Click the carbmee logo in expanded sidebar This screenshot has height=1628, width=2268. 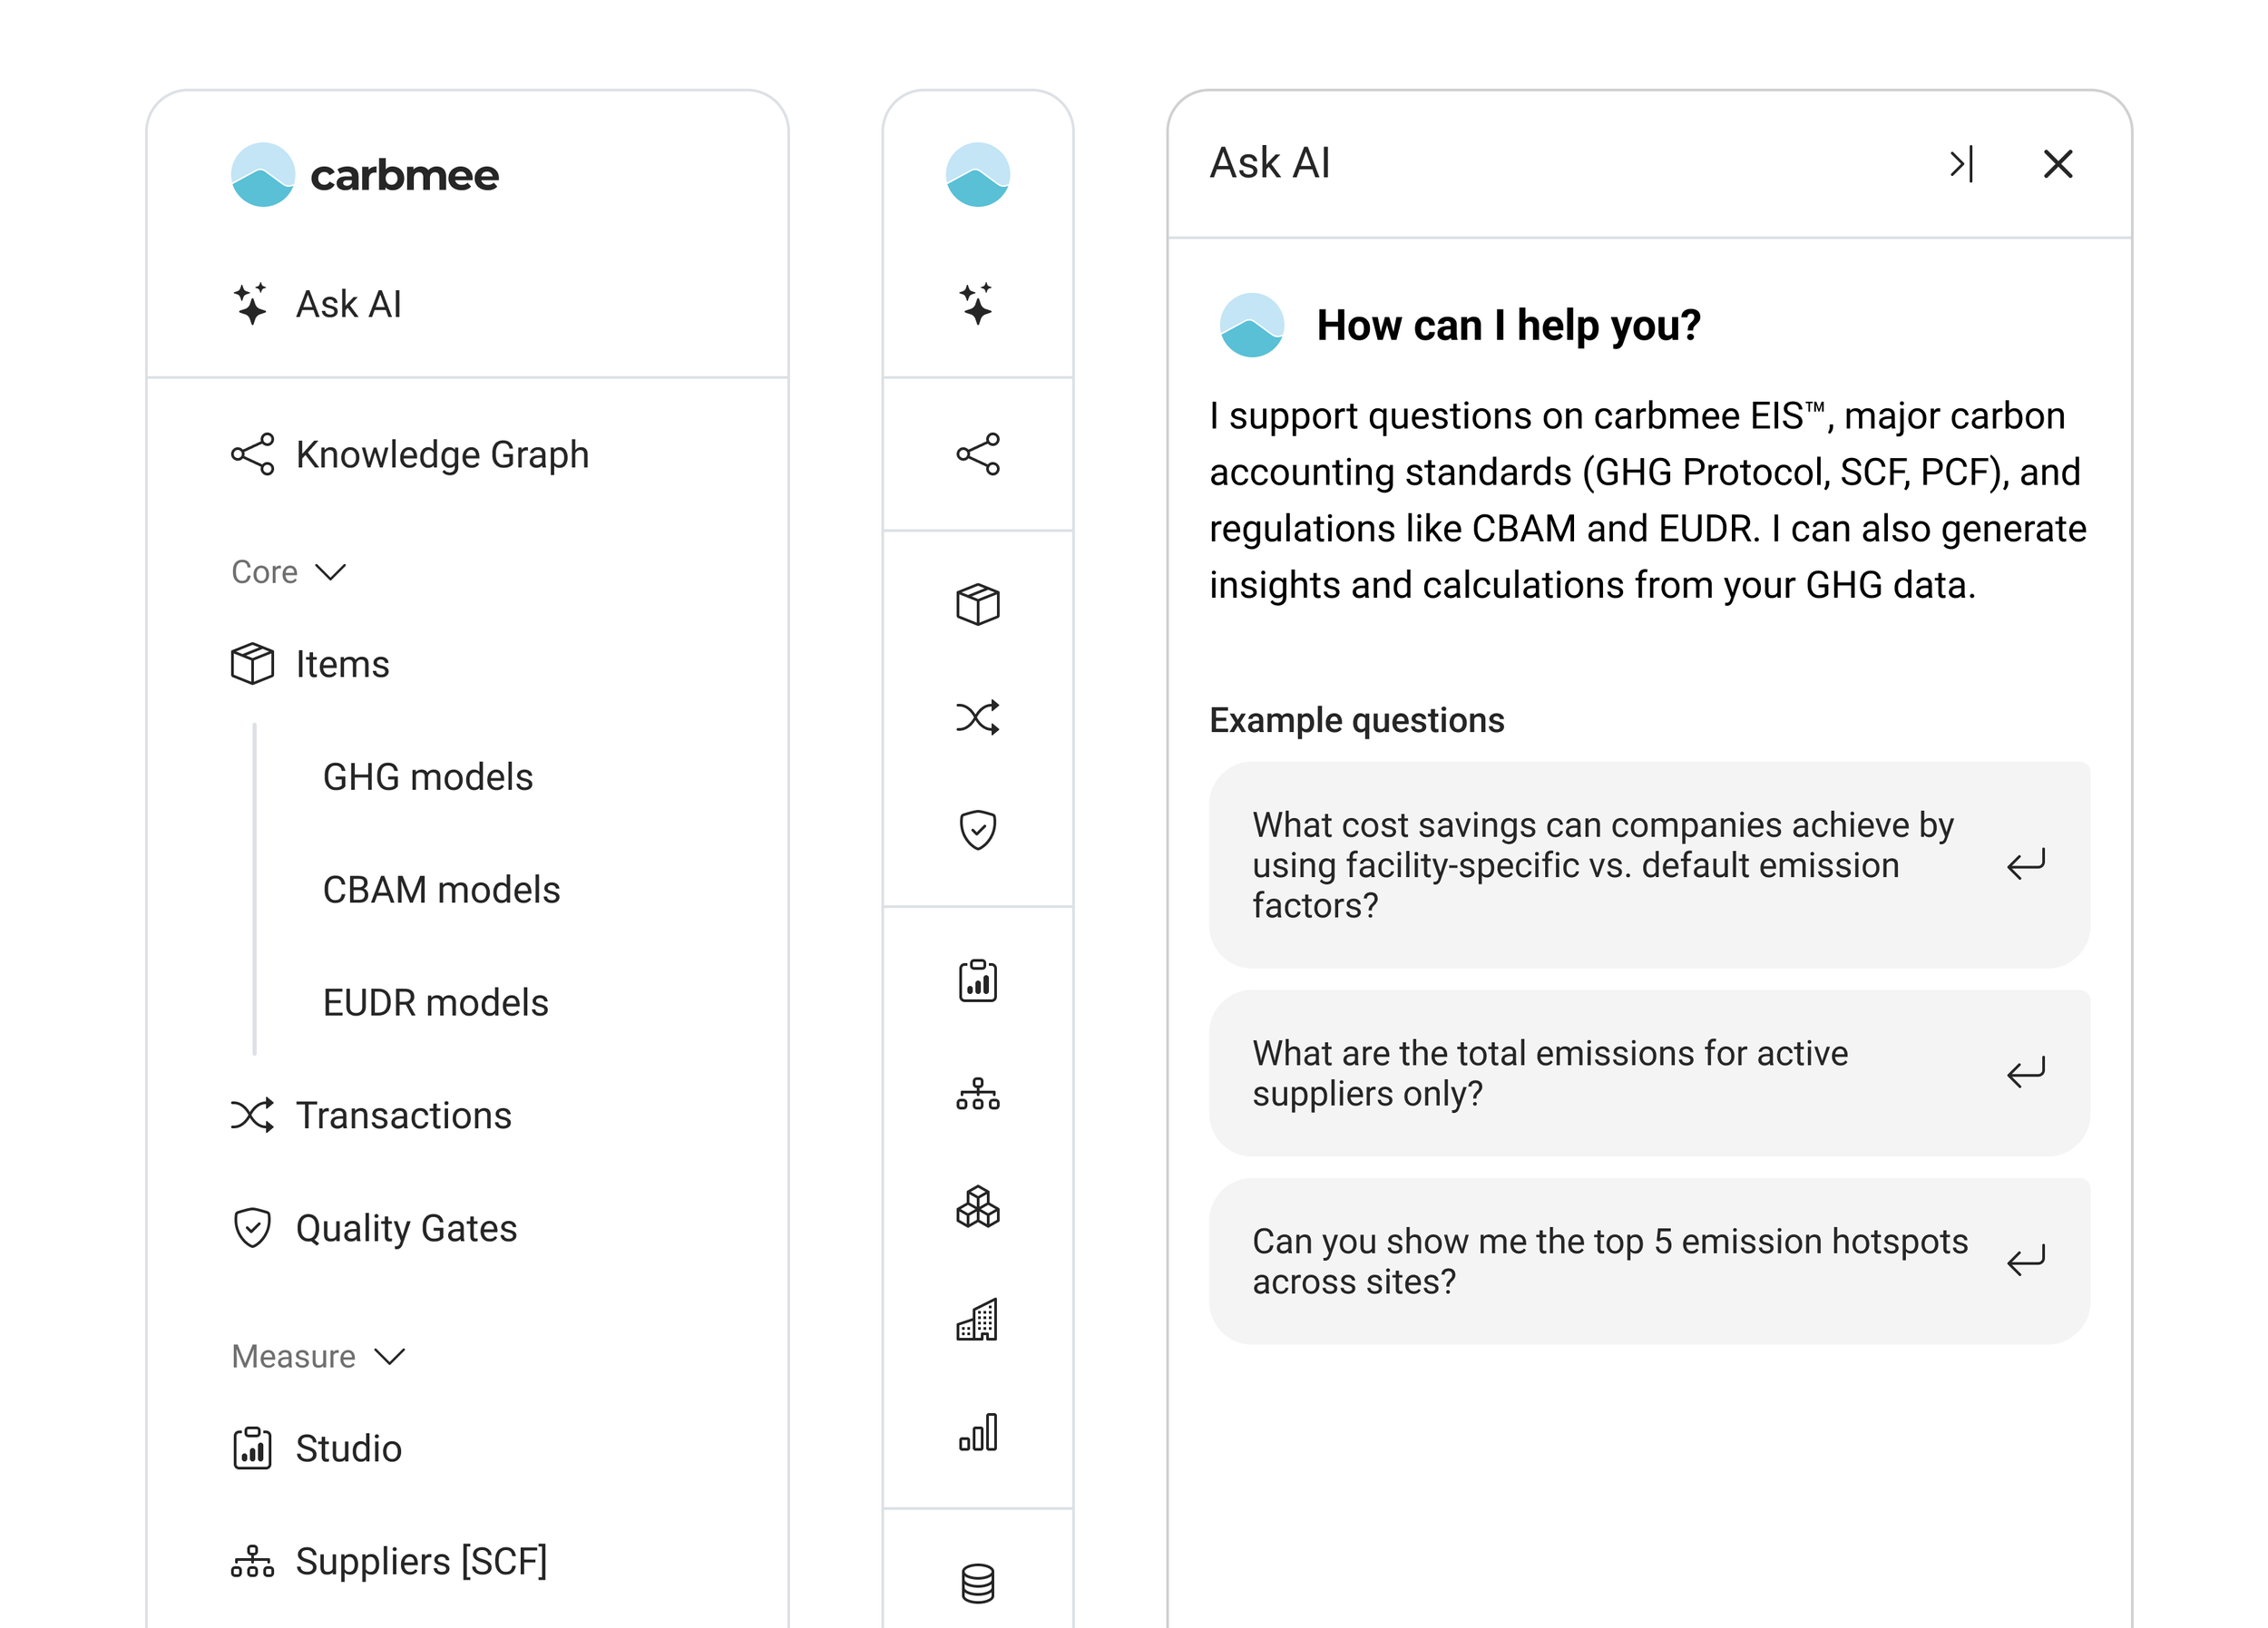(x=365, y=175)
